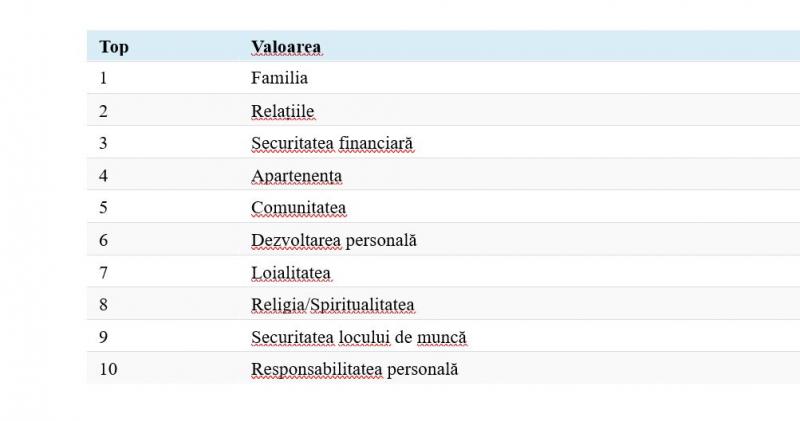Image resolution: width=800 pixels, height=421 pixels.
Task: Place cursor in "Securitatea financiară" text
Action: (332, 143)
